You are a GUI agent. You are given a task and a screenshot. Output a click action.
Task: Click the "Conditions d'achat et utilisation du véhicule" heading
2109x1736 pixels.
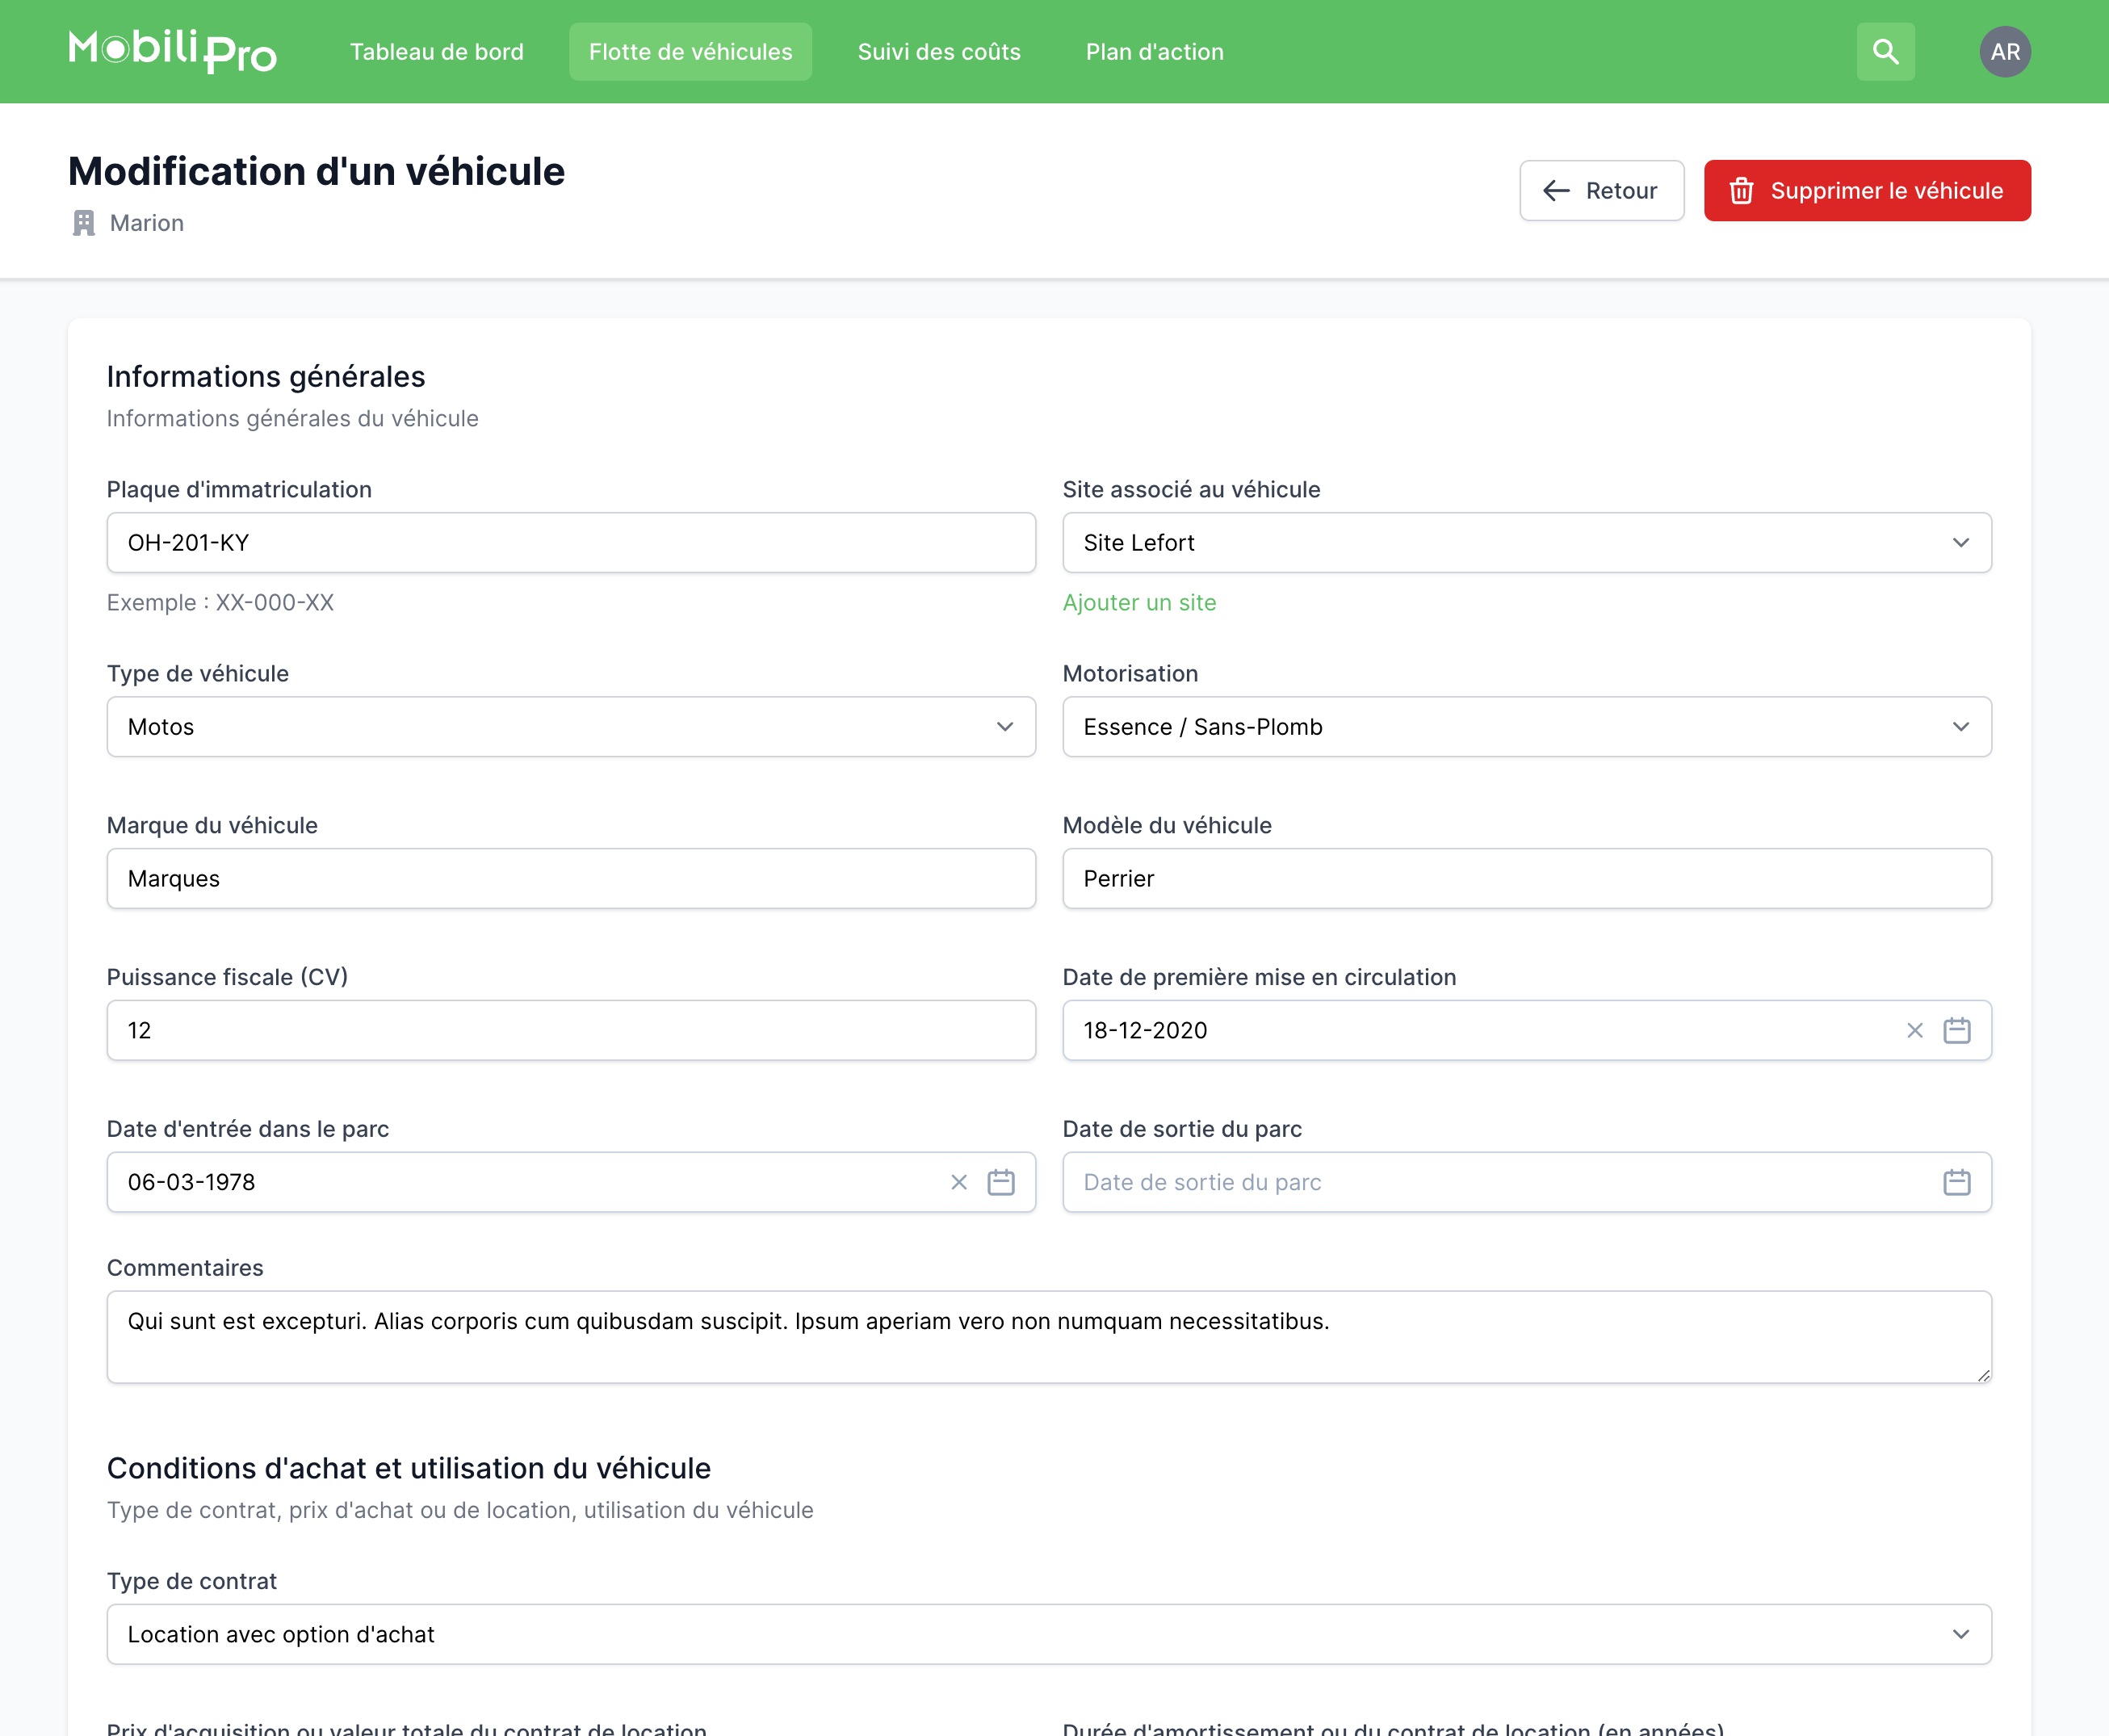tap(408, 1468)
